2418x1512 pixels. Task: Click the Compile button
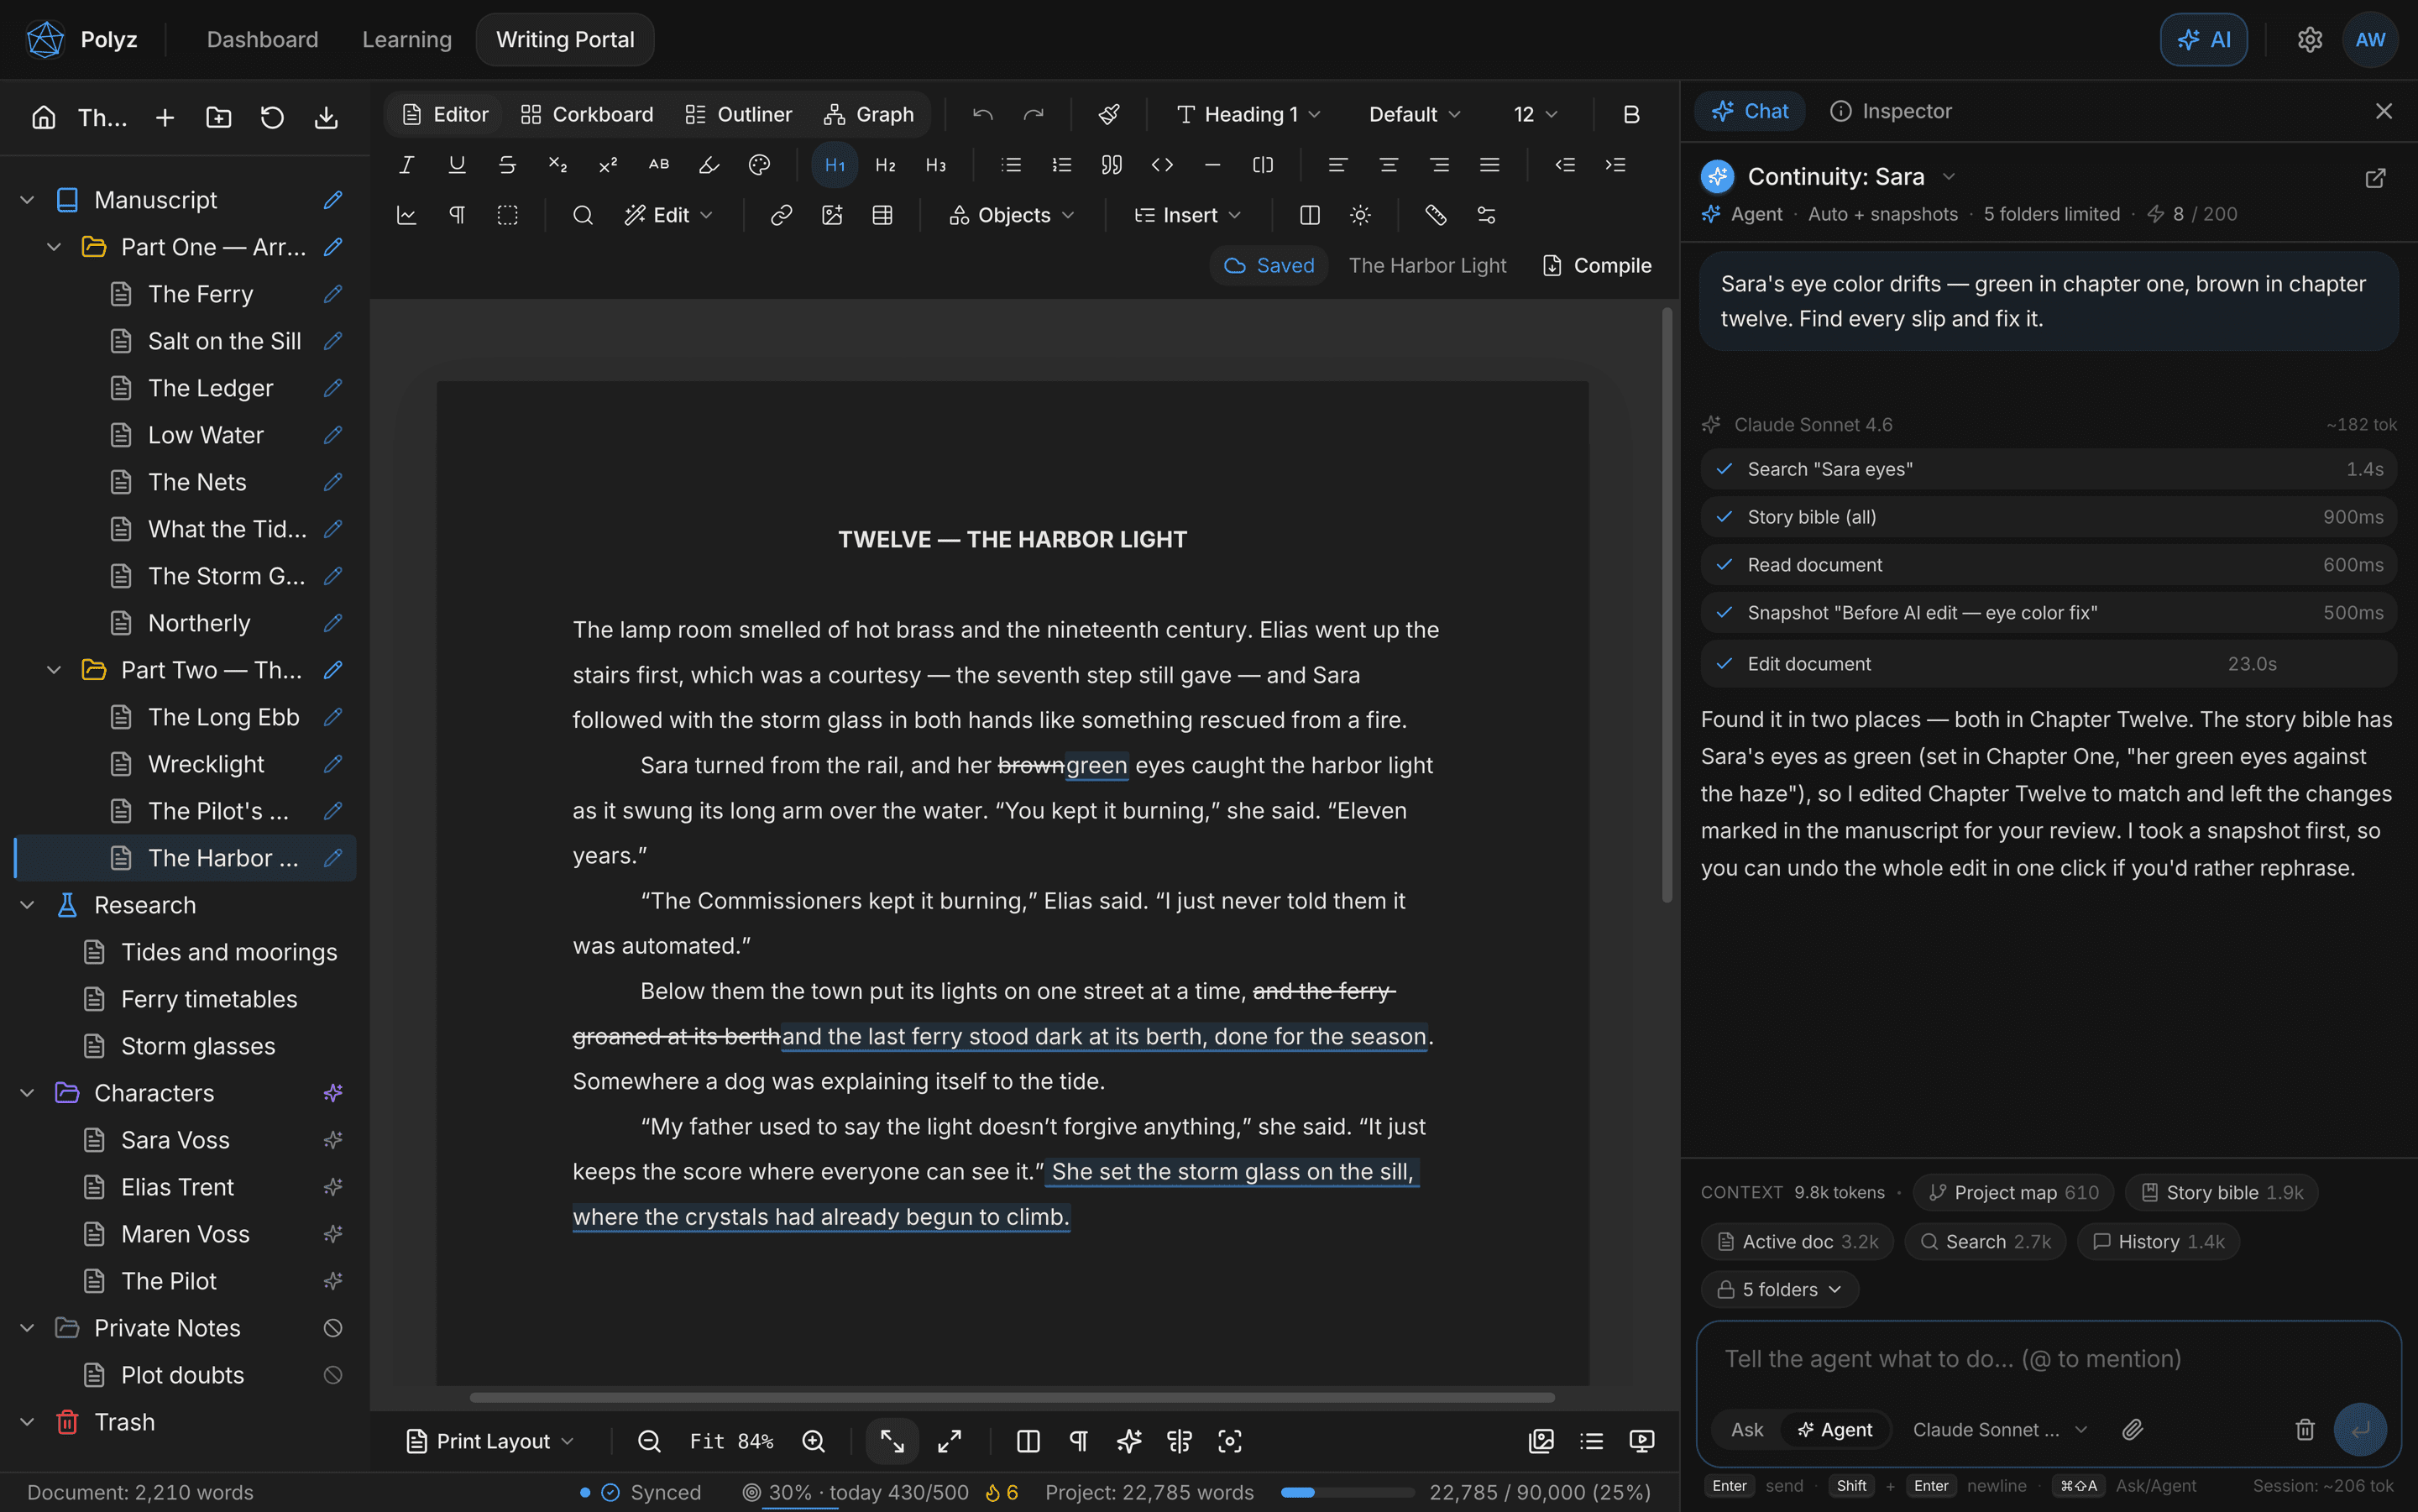[1597, 266]
